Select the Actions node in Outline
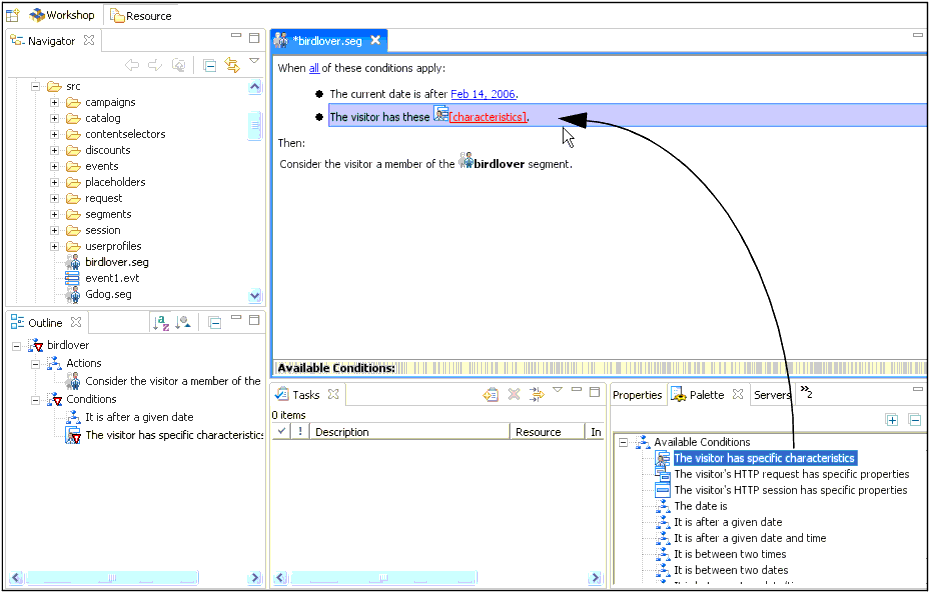 tap(84, 363)
